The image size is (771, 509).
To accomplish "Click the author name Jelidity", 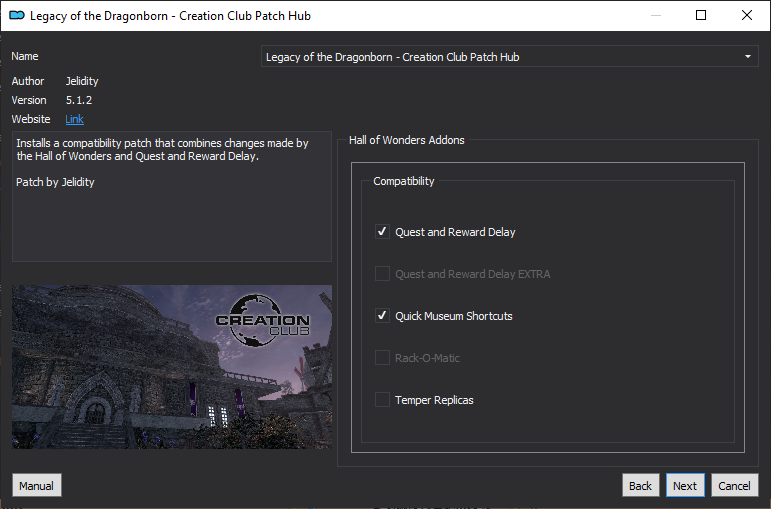I will click(x=82, y=81).
